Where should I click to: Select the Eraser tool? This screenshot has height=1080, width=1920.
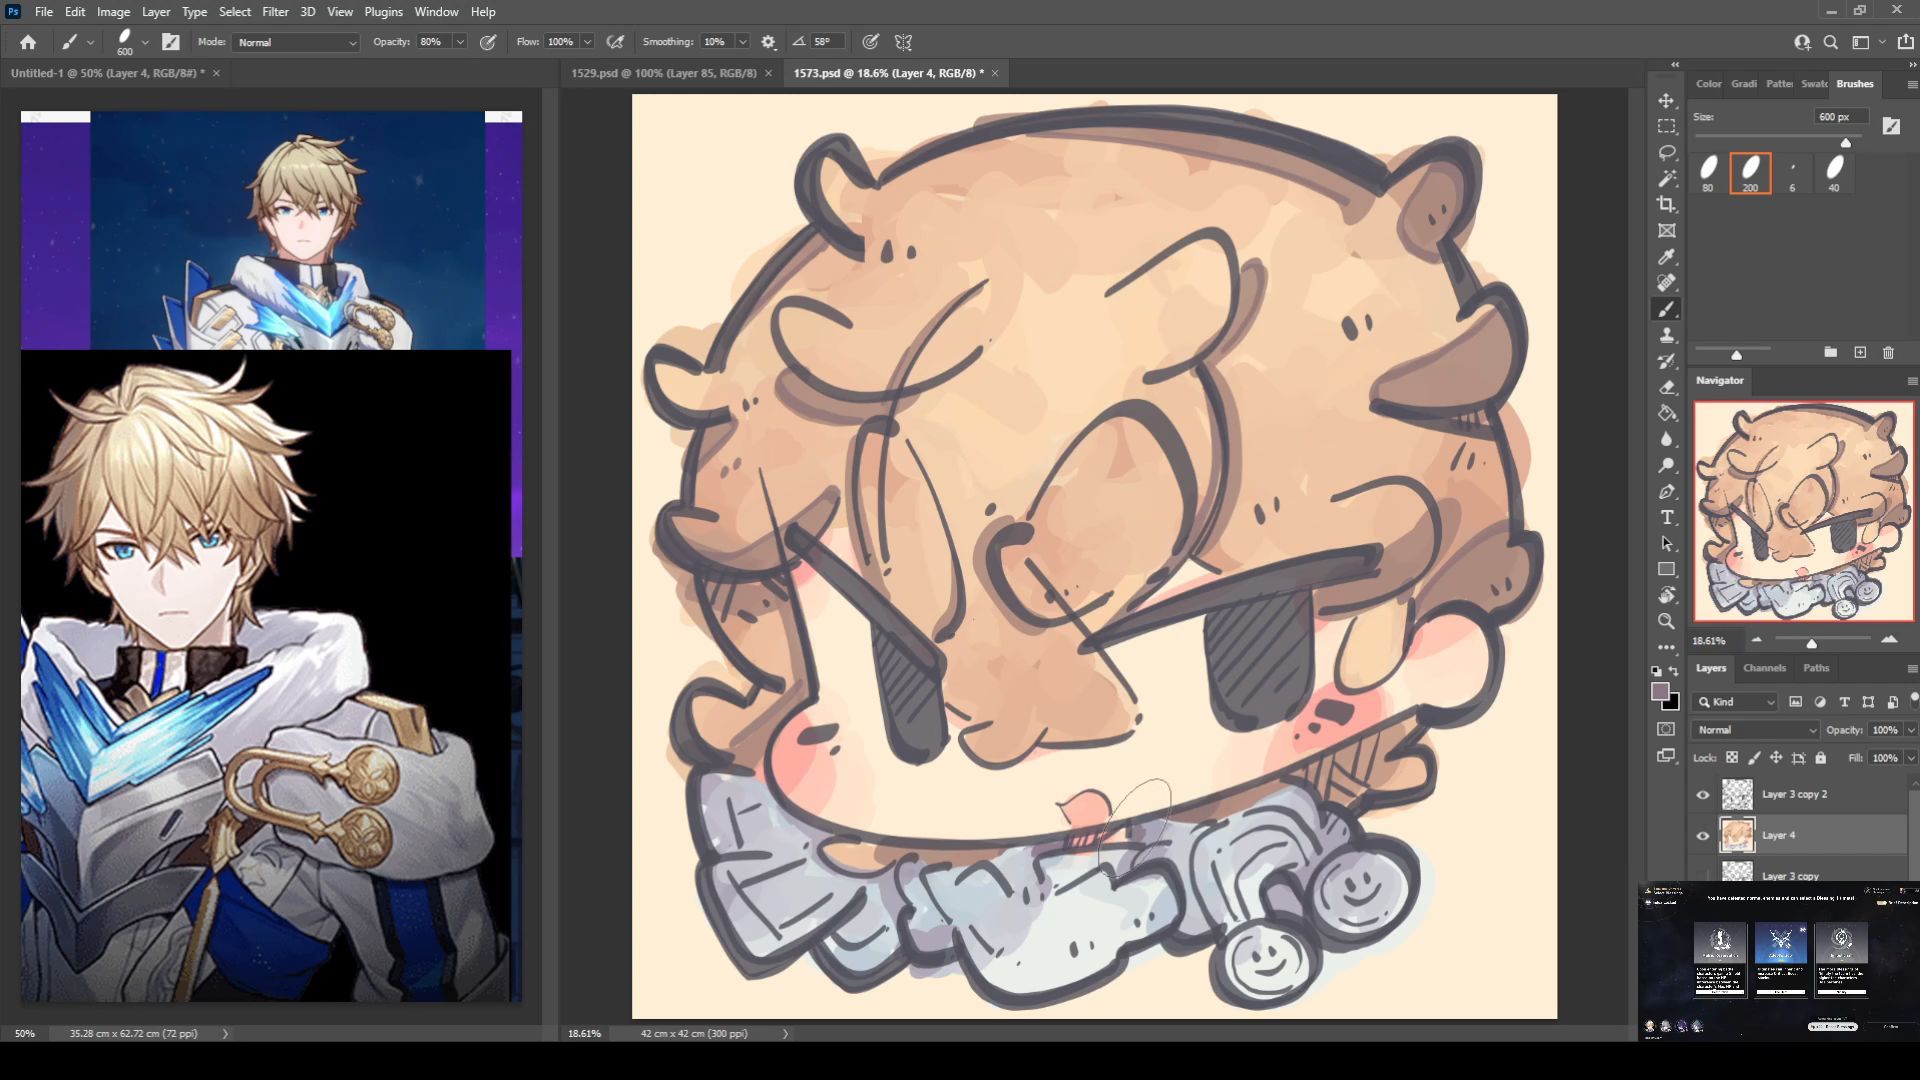pos(1666,387)
